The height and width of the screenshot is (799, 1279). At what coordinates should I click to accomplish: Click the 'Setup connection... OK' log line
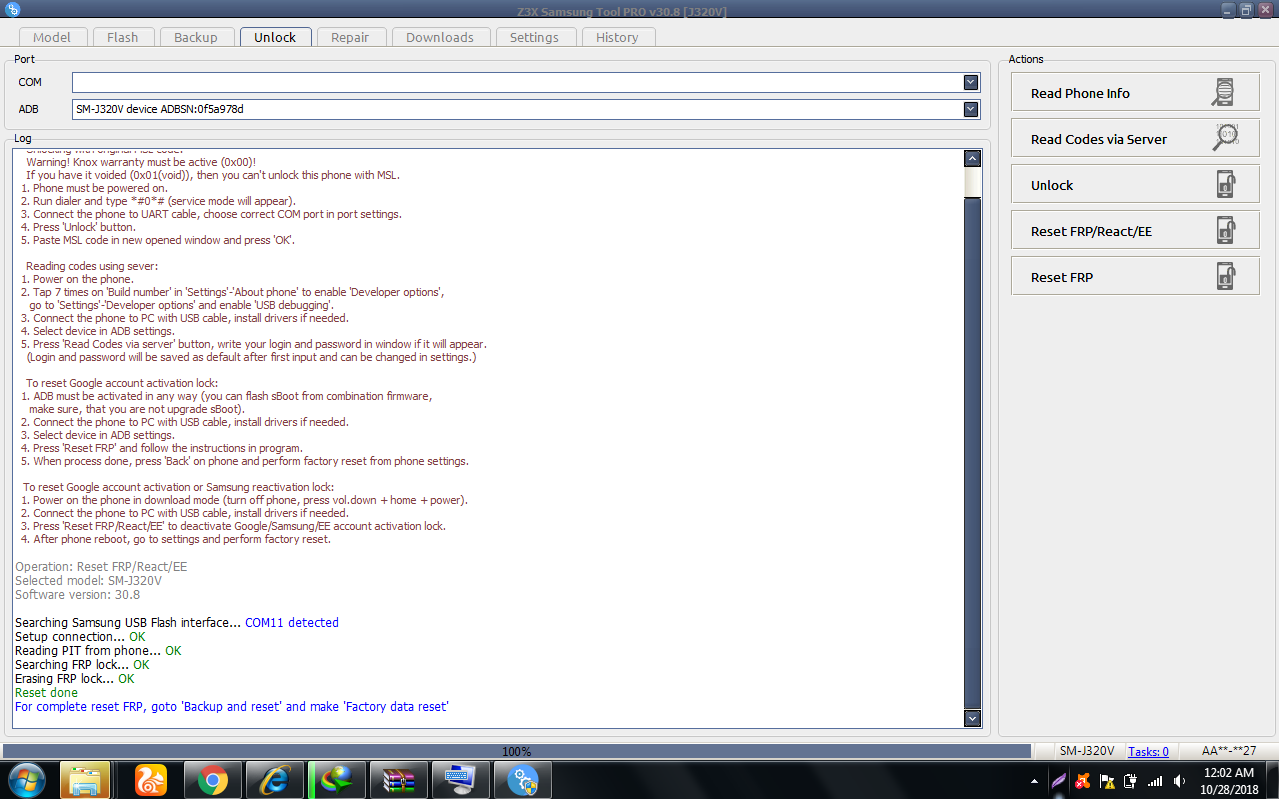pyautogui.click(x=80, y=636)
